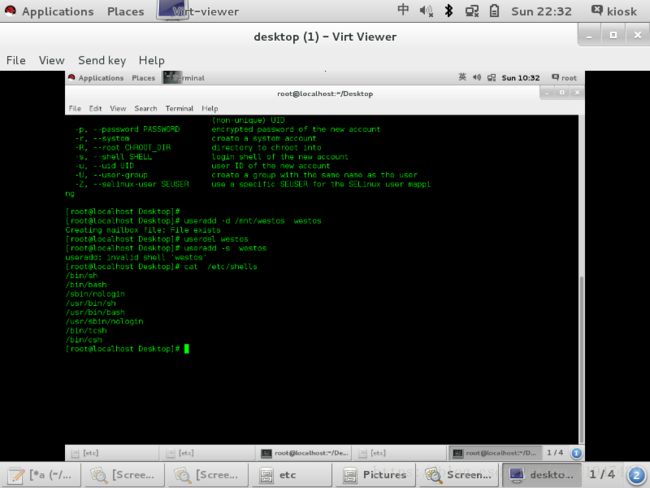Screen dimensions: 650x488
Task: Click the host notification badge showing 2
Action: pos(636,475)
